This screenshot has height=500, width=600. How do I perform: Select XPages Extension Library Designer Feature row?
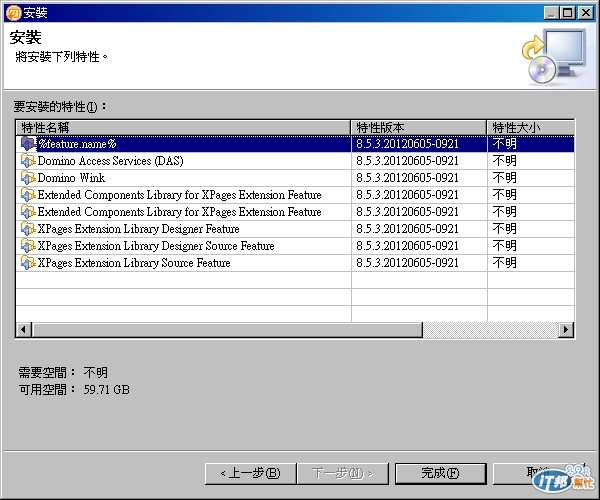295,229
